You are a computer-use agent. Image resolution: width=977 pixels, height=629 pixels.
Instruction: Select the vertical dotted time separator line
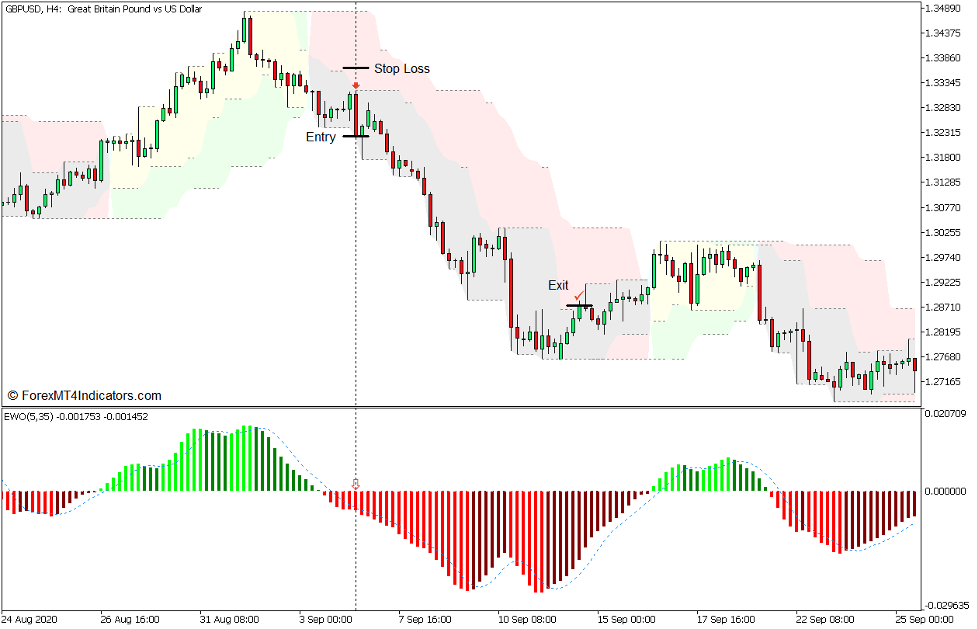click(x=357, y=250)
